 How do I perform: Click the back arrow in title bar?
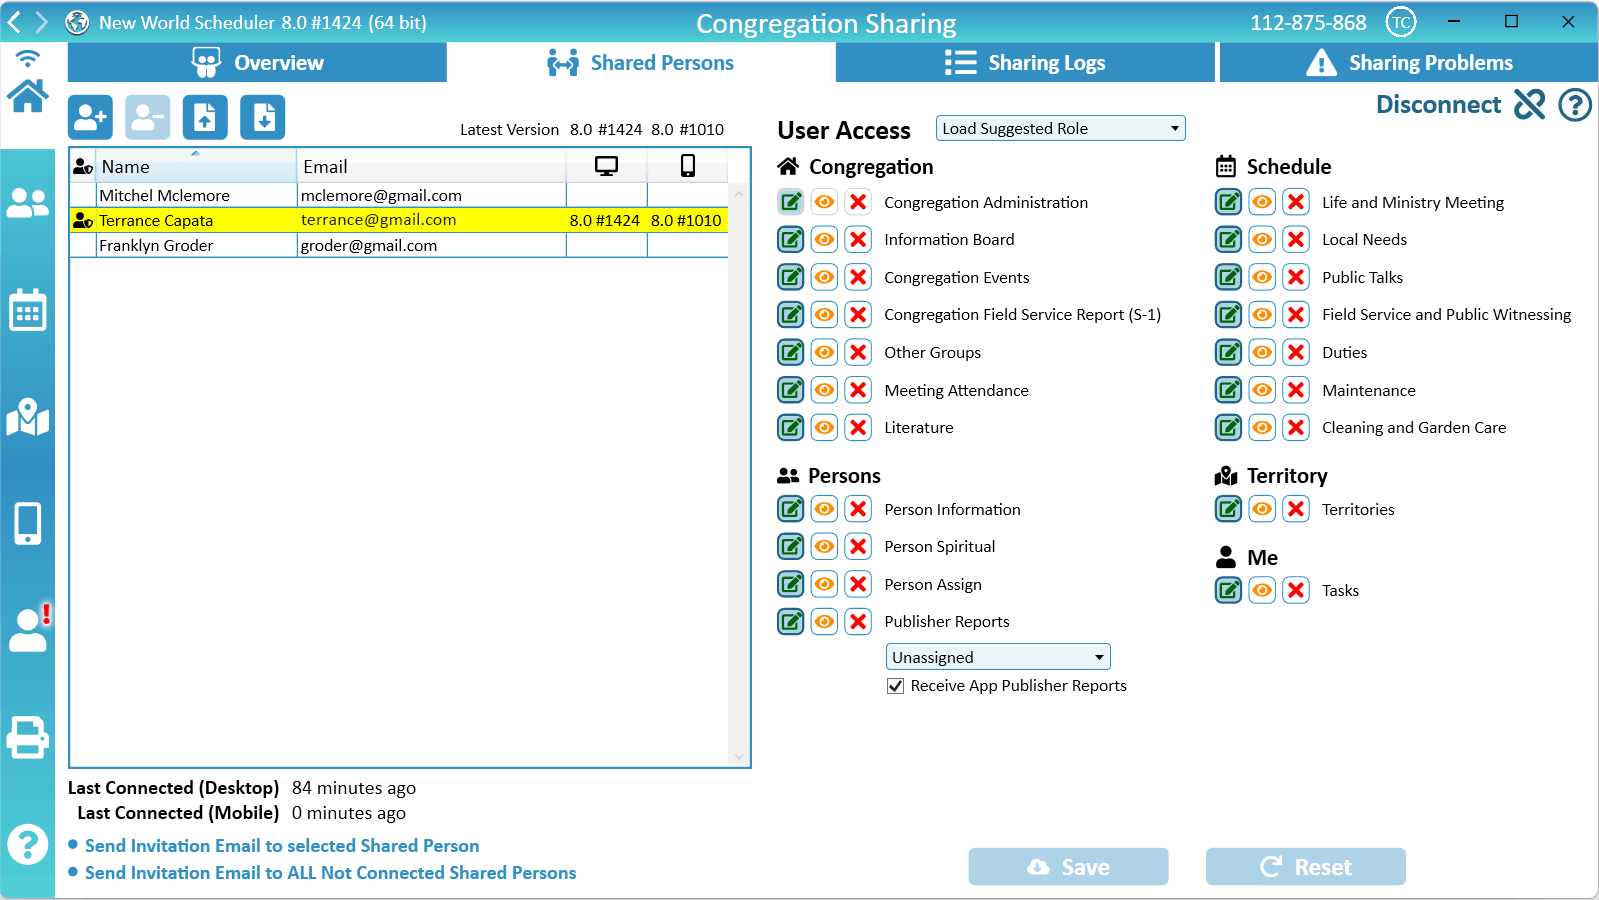click(14, 22)
